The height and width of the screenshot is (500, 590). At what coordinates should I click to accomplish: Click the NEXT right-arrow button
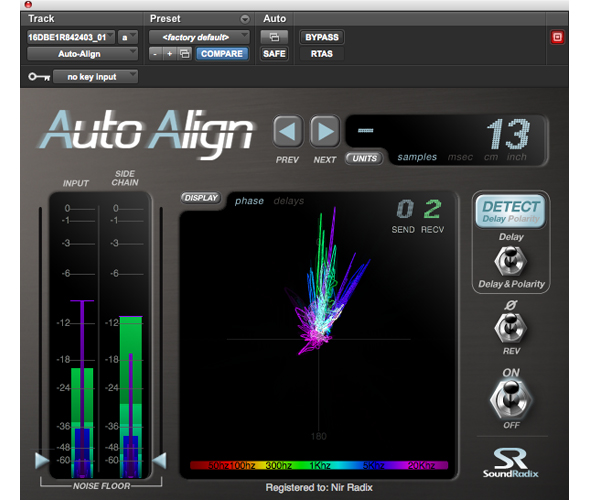coord(325,131)
